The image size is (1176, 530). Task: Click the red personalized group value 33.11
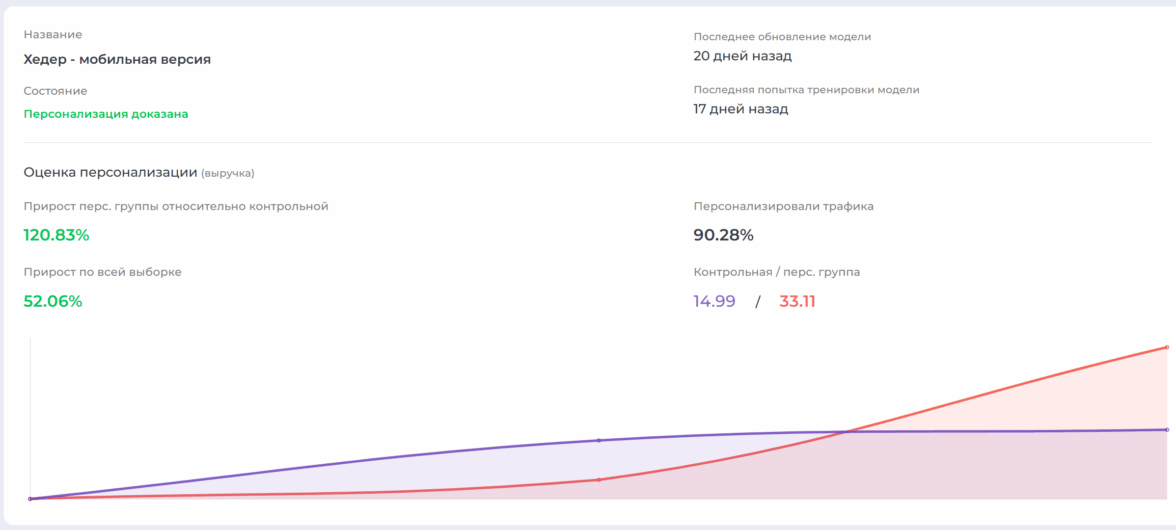(x=797, y=301)
